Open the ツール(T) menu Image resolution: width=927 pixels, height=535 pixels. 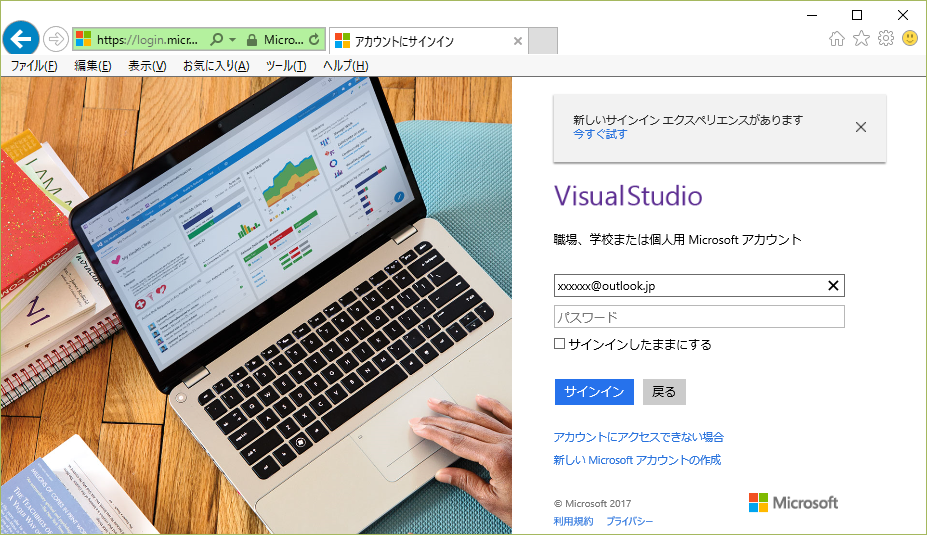click(x=286, y=66)
